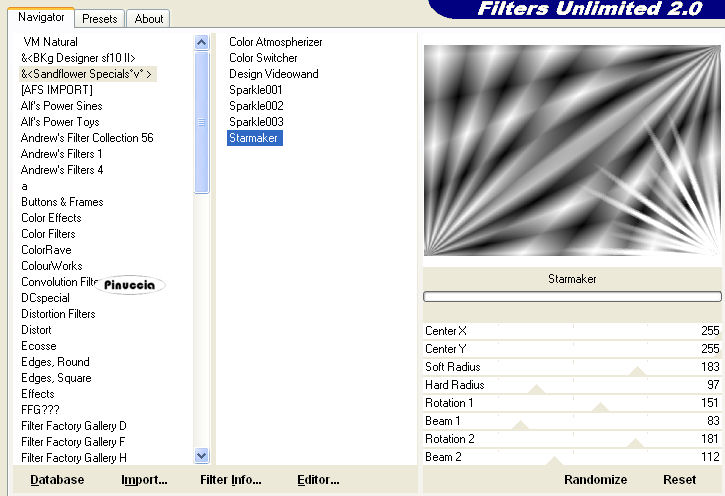Adjust the Beam 2 slider handle
The height and width of the screenshot is (496, 725).
click(x=554, y=460)
